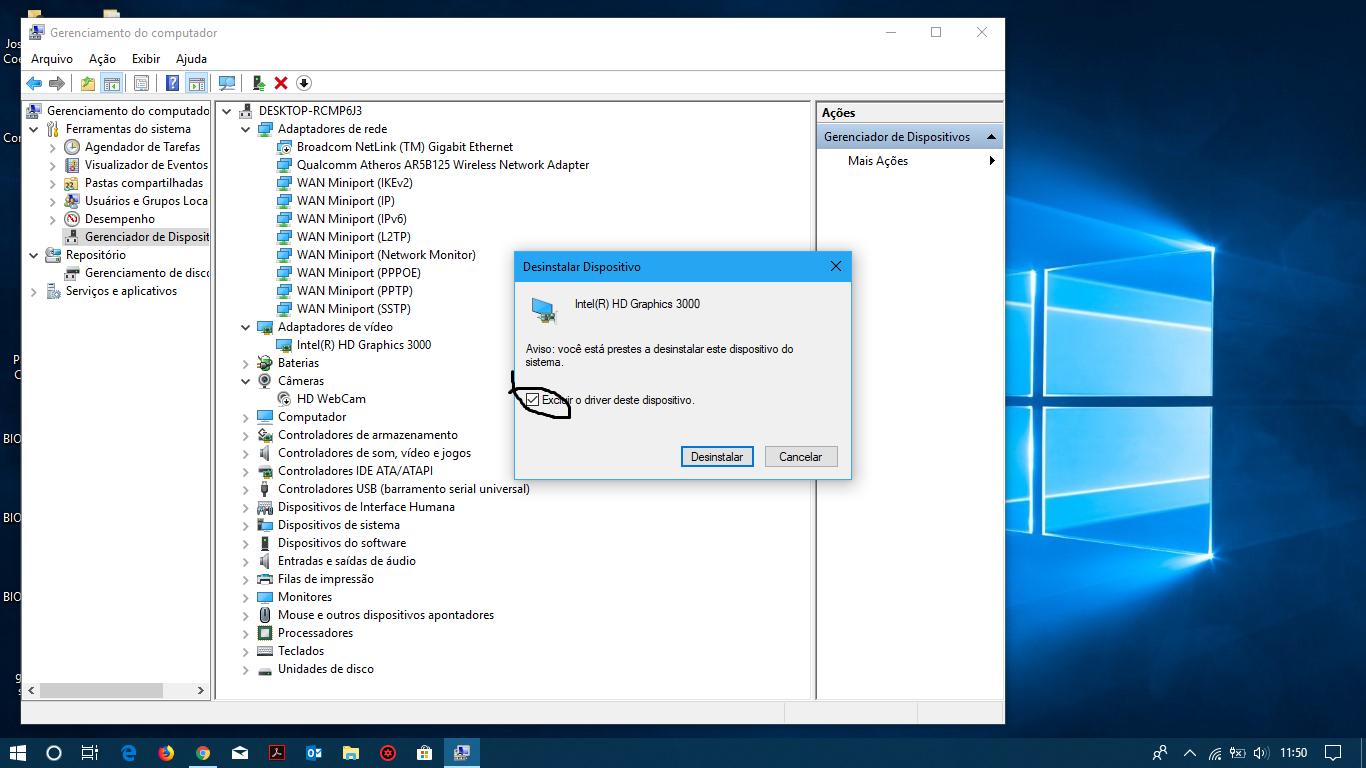This screenshot has height=768, width=1366.
Task: Click the Cortana circle icon
Action: (54, 753)
